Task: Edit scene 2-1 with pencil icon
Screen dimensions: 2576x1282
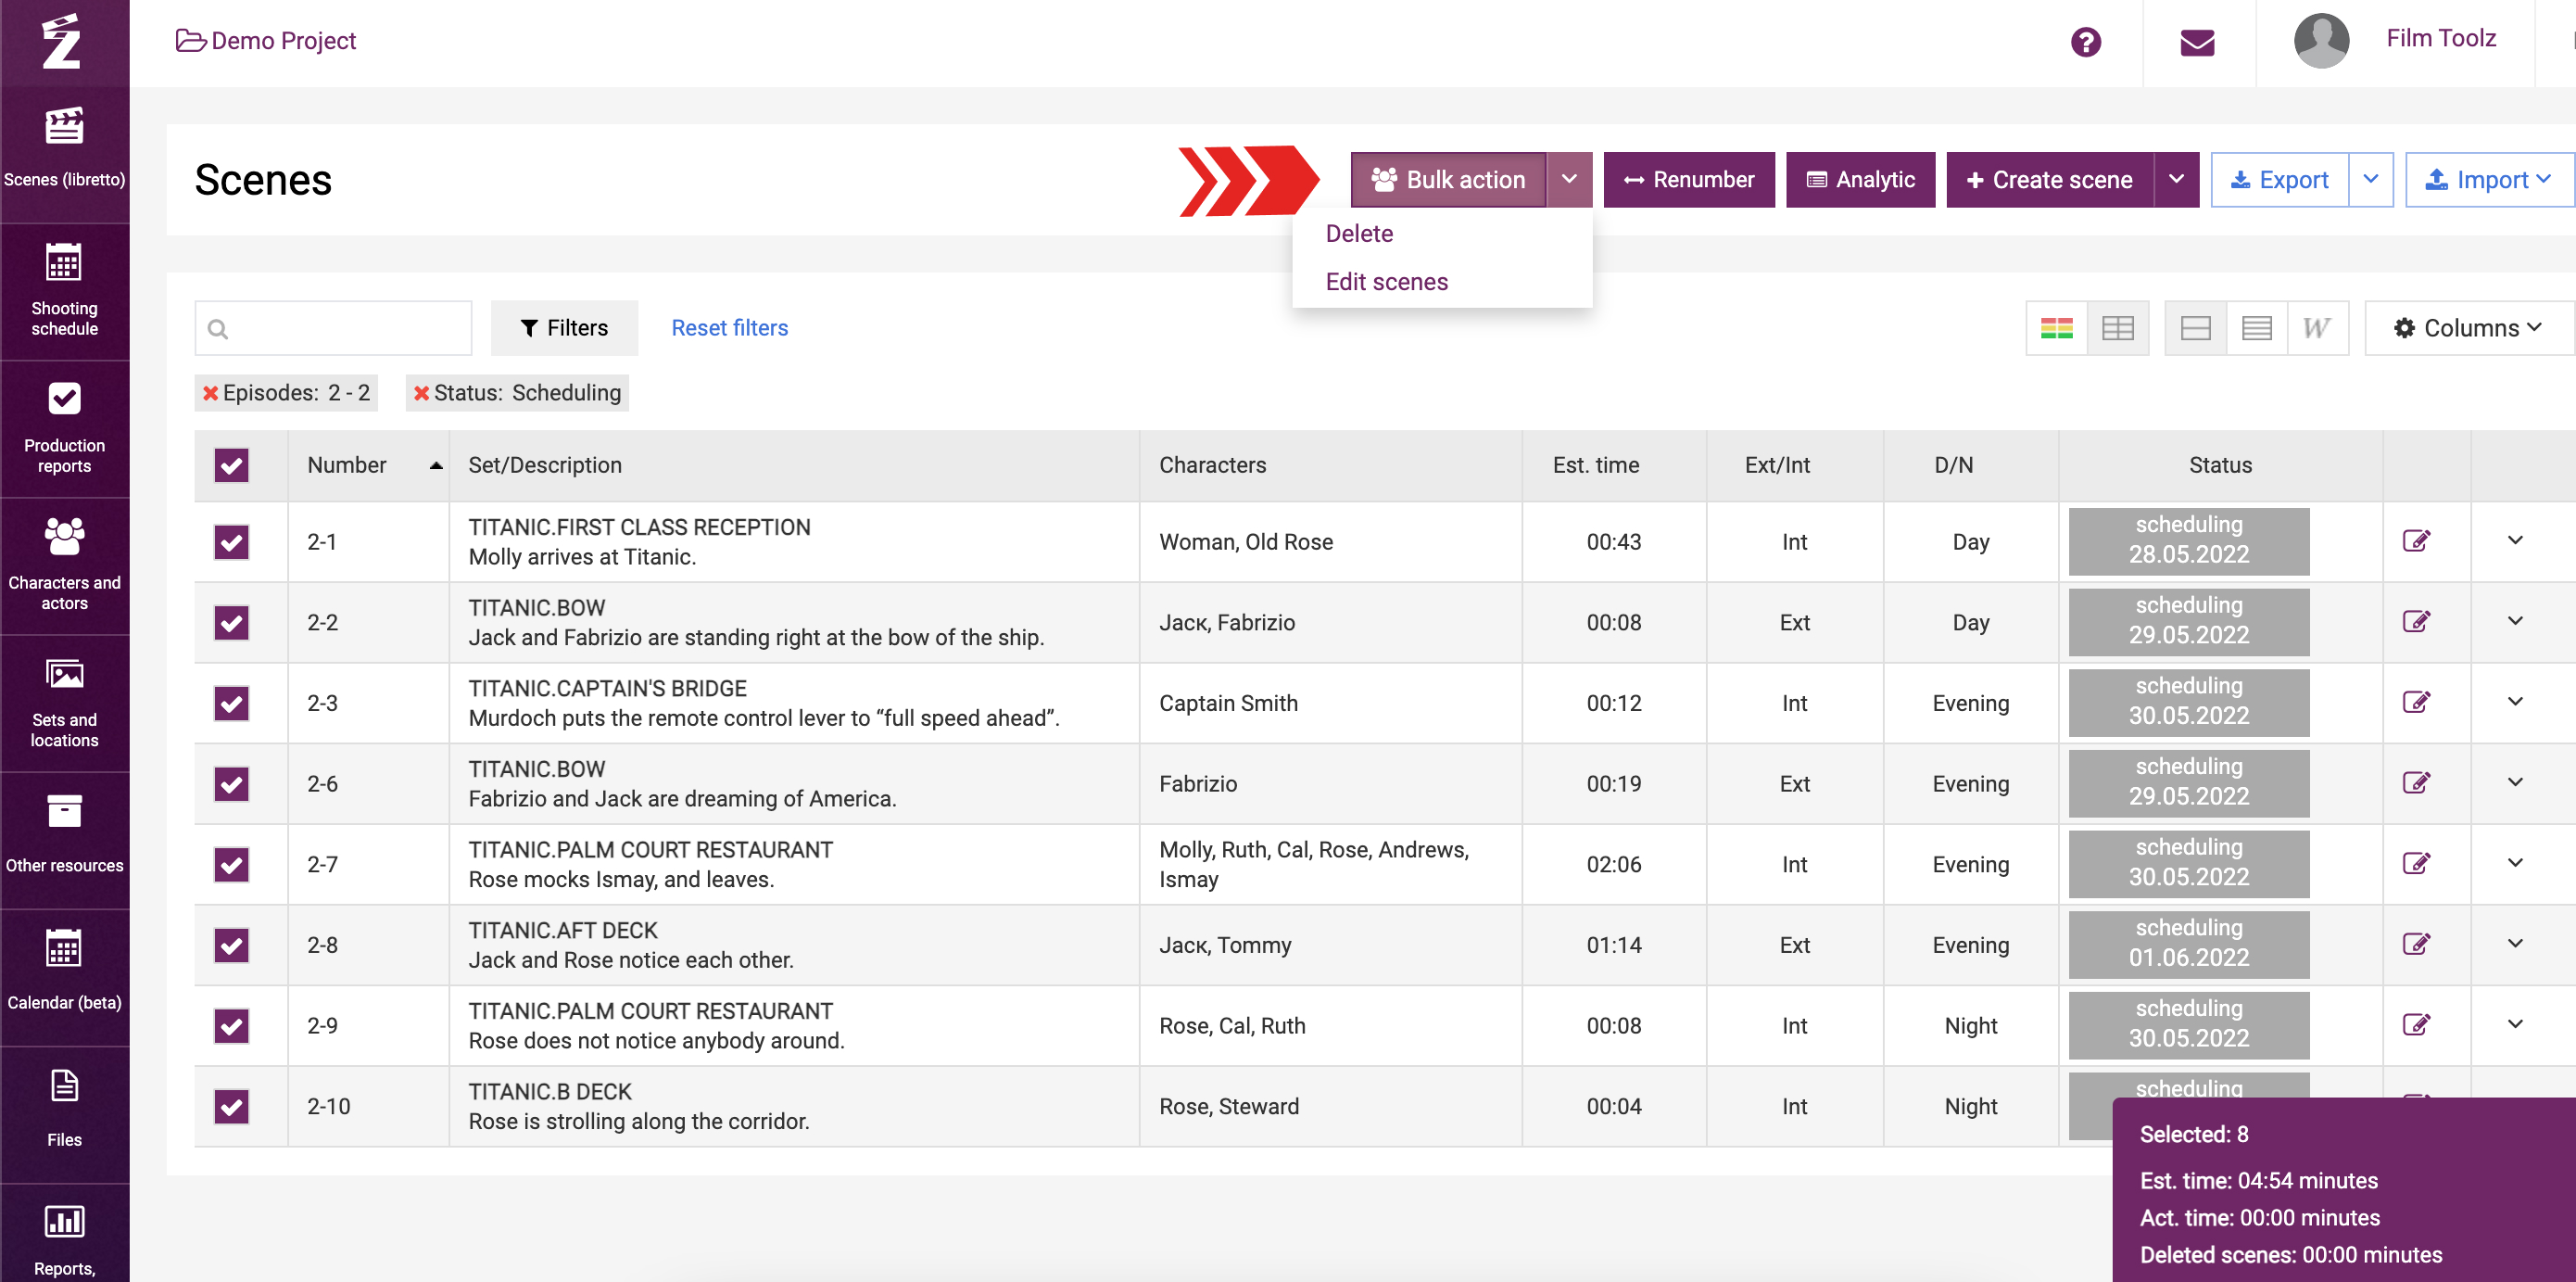Action: 2416,541
